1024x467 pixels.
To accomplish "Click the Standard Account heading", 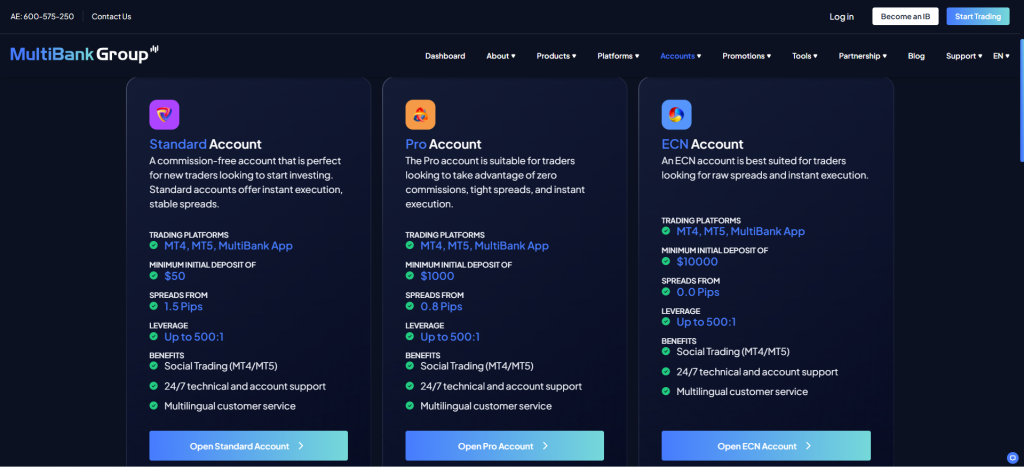I will (205, 144).
